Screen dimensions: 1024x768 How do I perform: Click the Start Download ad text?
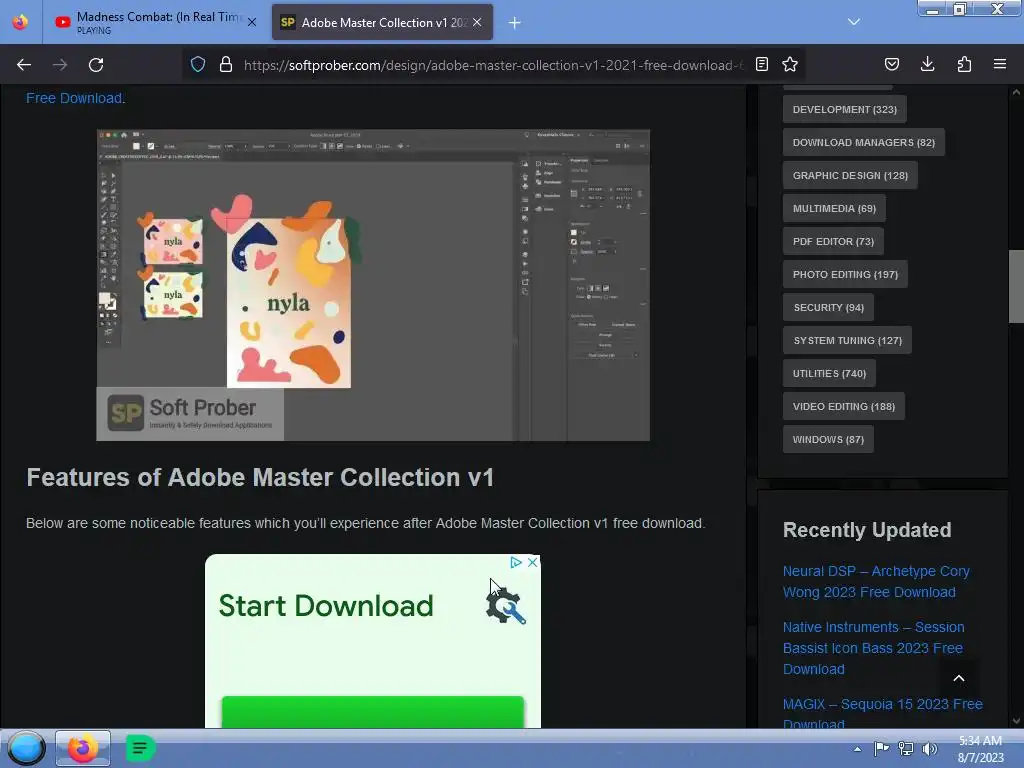coord(325,606)
